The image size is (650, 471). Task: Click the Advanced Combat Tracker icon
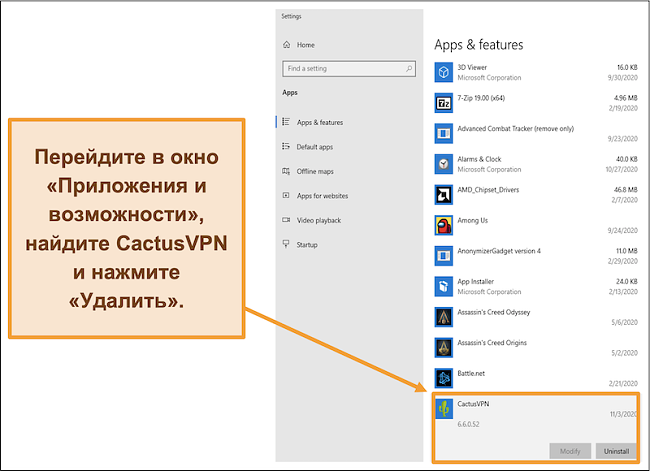coord(444,134)
